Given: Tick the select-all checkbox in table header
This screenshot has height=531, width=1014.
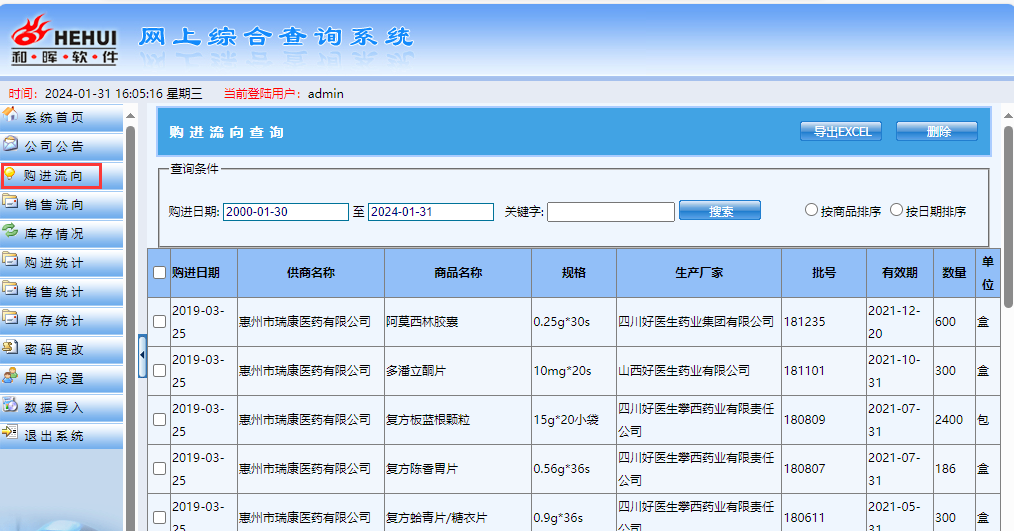Looking at the screenshot, I should [159, 272].
